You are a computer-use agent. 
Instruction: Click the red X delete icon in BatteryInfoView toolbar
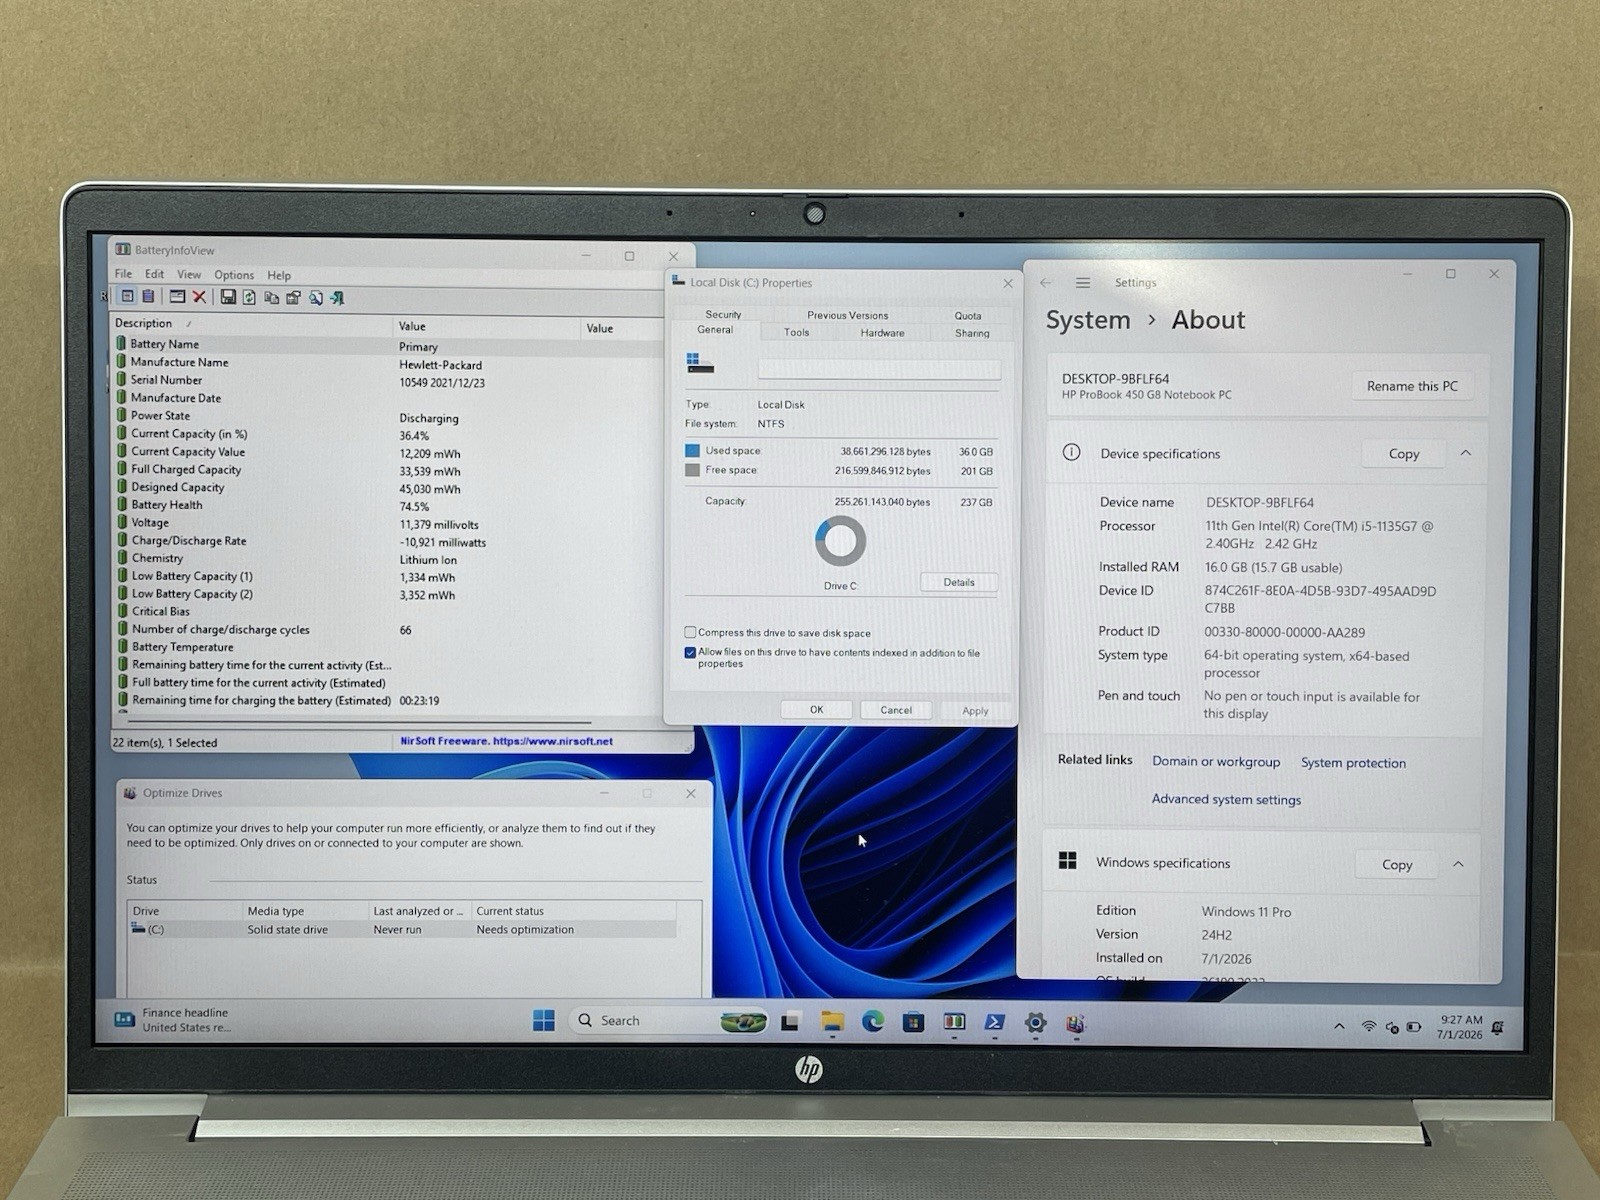coord(199,297)
